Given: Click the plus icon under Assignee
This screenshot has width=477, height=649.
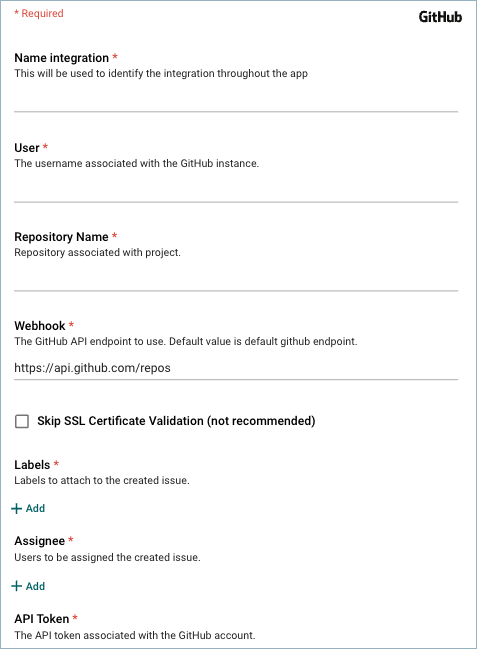Looking at the screenshot, I should pos(17,586).
